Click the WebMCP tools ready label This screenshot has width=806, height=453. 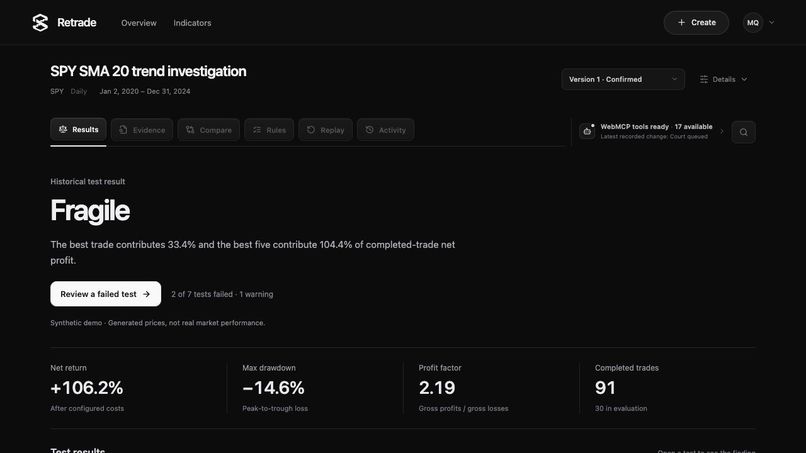click(635, 126)
